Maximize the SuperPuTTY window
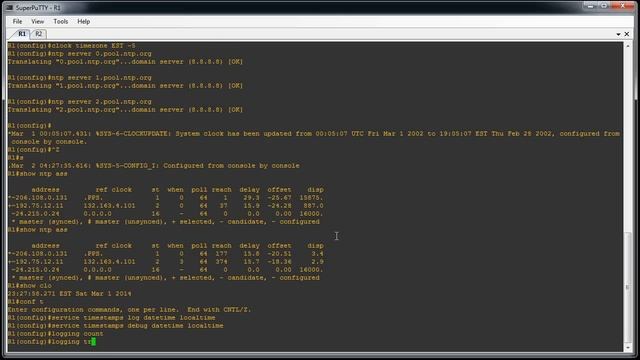 [x=604, y=6]
